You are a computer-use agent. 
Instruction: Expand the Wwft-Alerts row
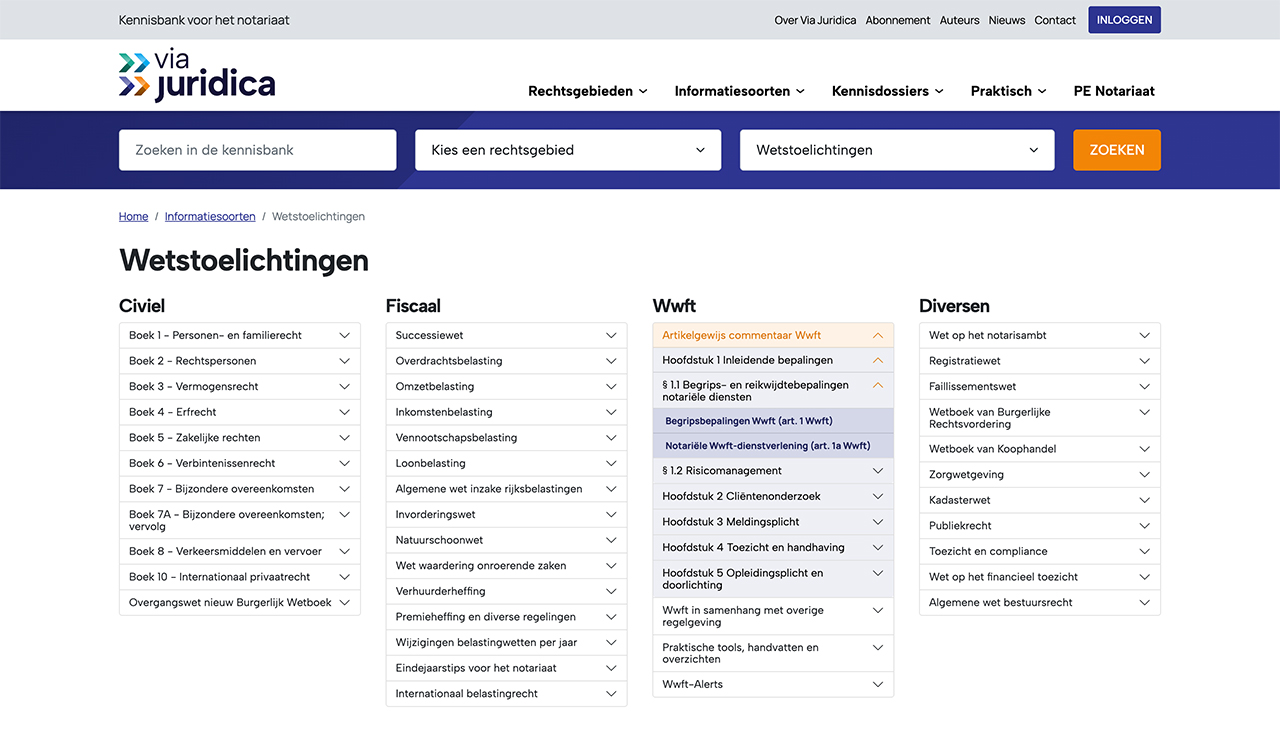(773, 685)
